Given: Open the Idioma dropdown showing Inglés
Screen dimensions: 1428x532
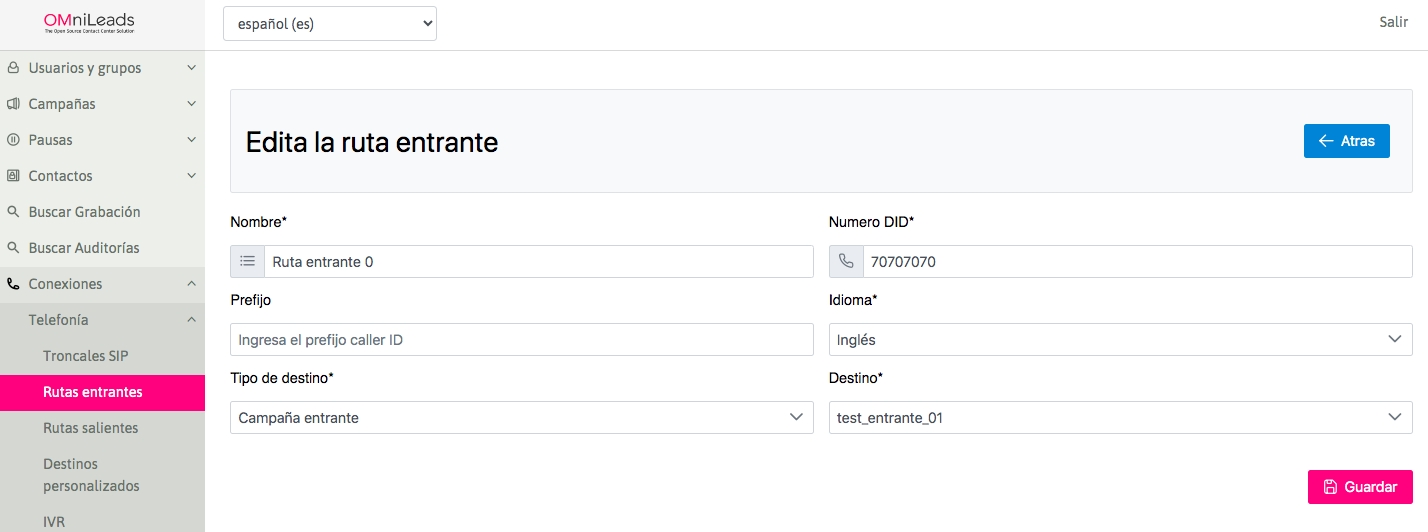Looking at the screenshot, I should tap(1120, 340).
